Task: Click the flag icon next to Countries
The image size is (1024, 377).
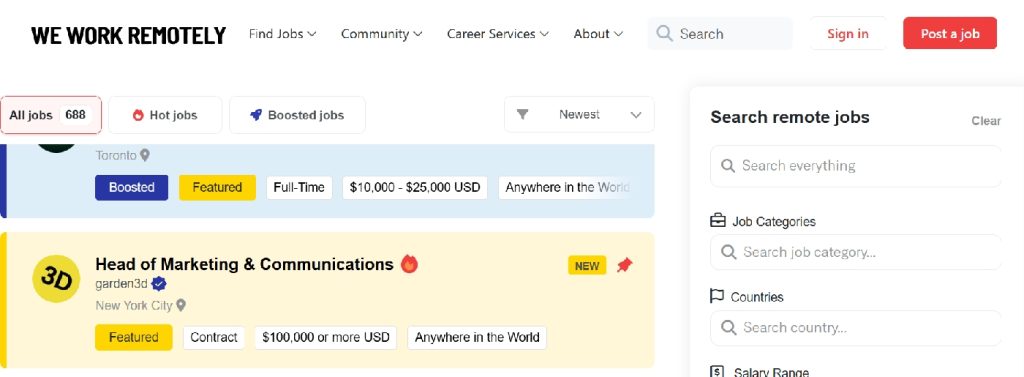Action: pyautogui.click(x=717, y=297)
